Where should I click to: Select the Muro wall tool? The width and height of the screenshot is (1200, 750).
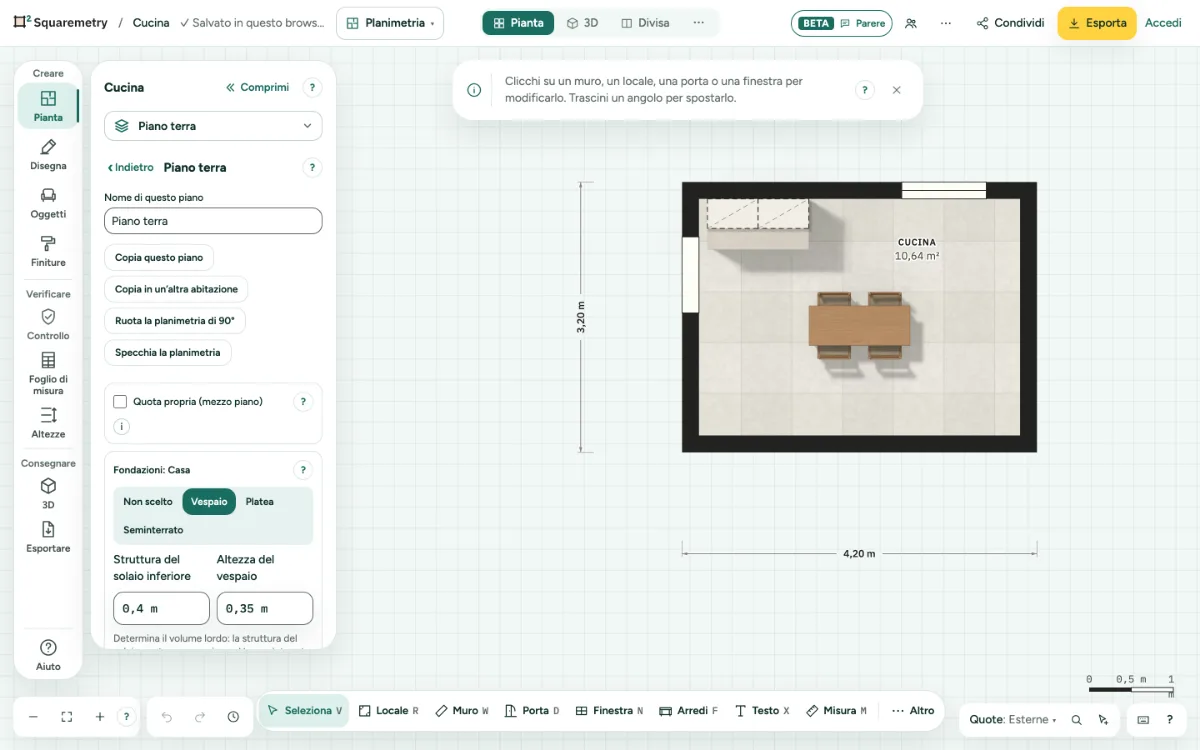tap(463, 711)
